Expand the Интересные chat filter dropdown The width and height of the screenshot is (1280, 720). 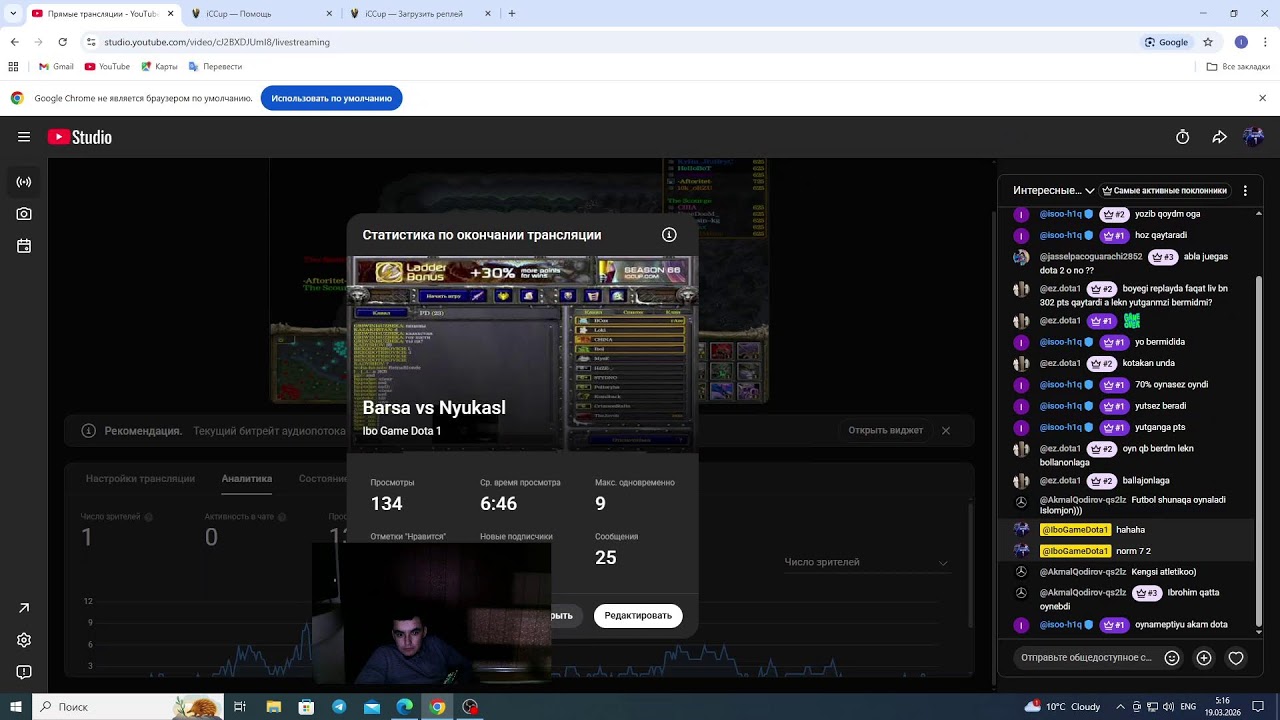pyautogui.click(x=1054, y=190)
